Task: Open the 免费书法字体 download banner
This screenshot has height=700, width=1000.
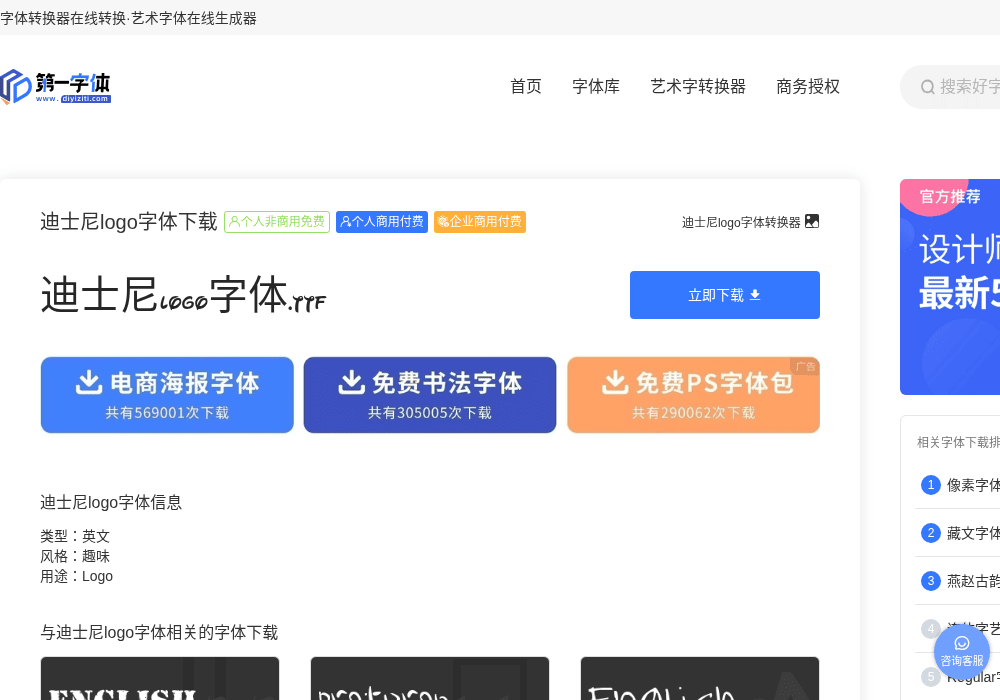Action: (x=430, y=395)
